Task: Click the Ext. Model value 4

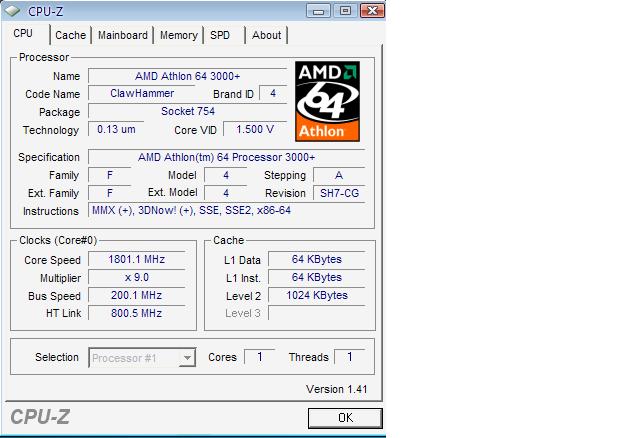Action: 226,193
